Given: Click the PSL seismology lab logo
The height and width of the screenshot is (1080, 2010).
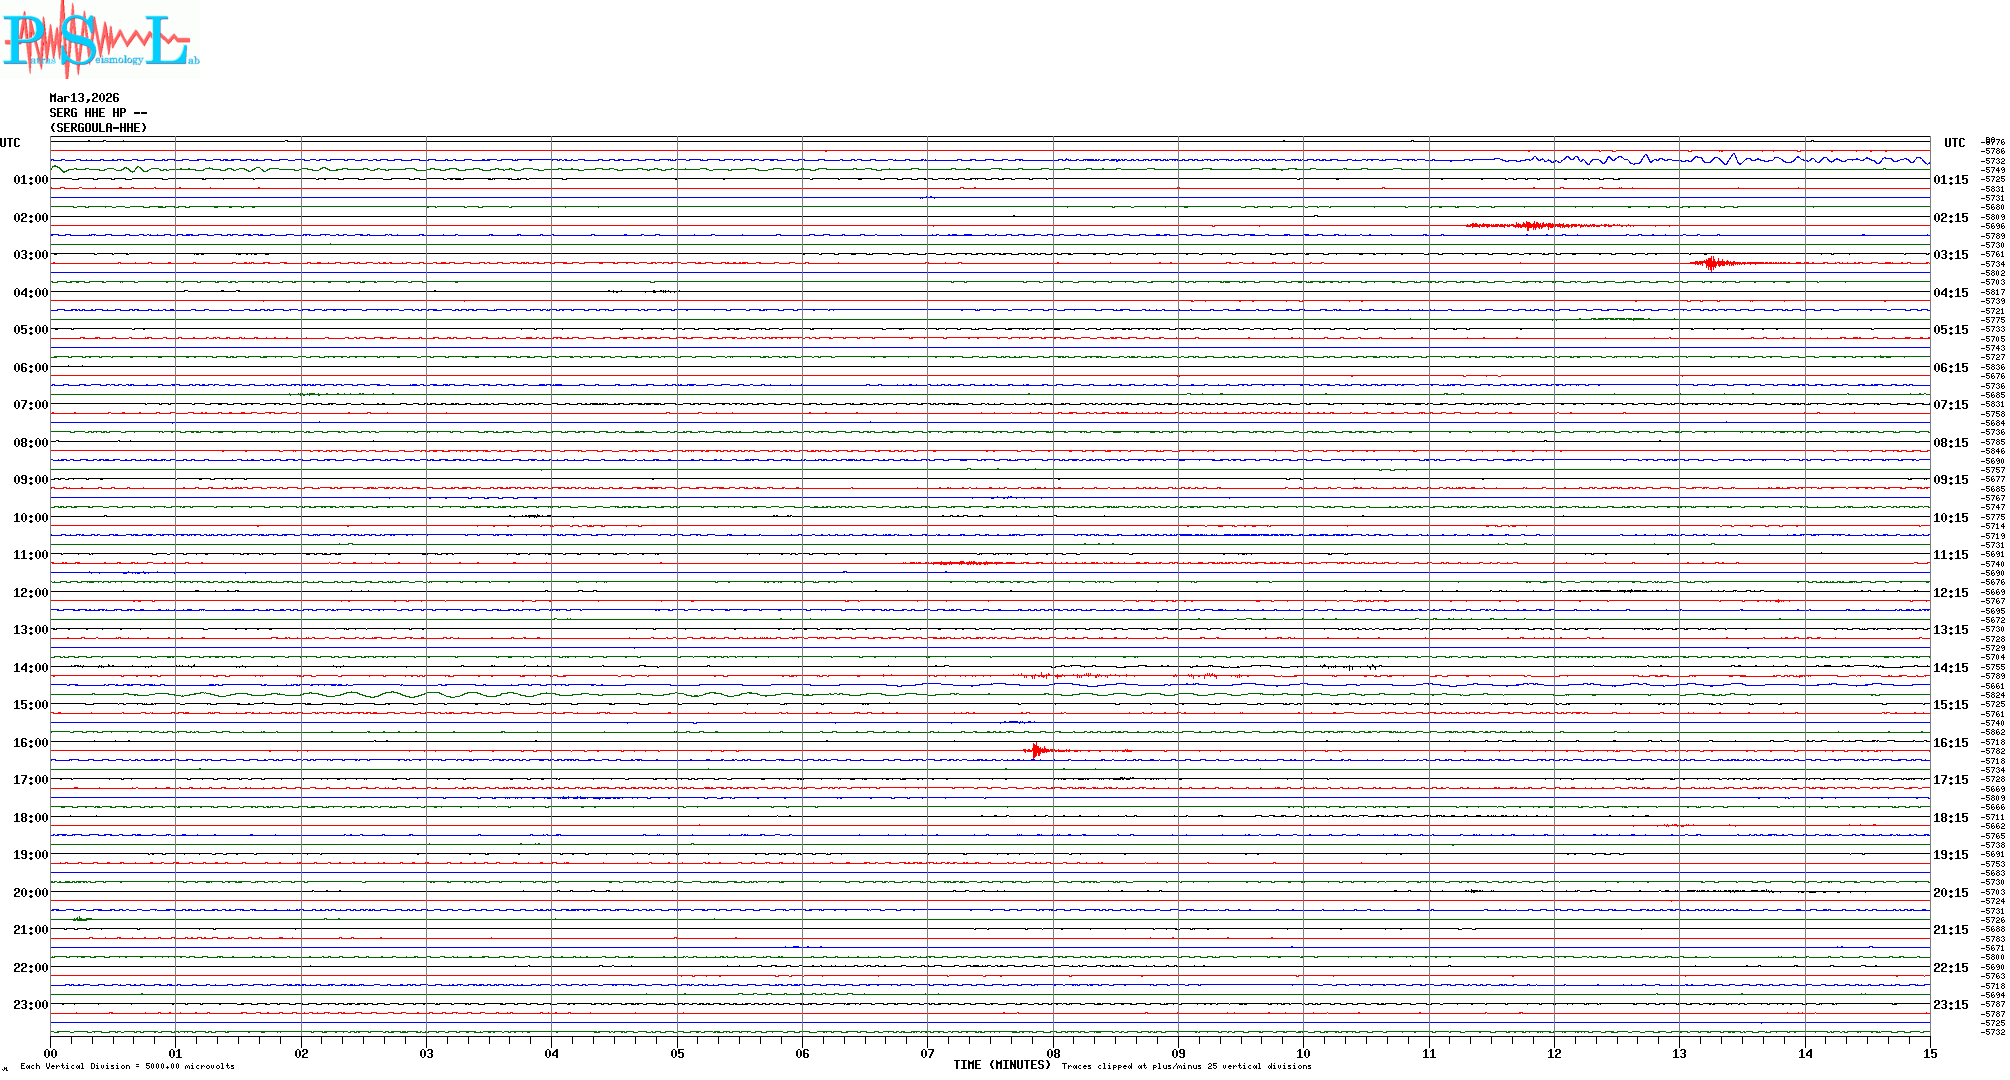Looking at the screenshot, I should click(x=100, y=40).
